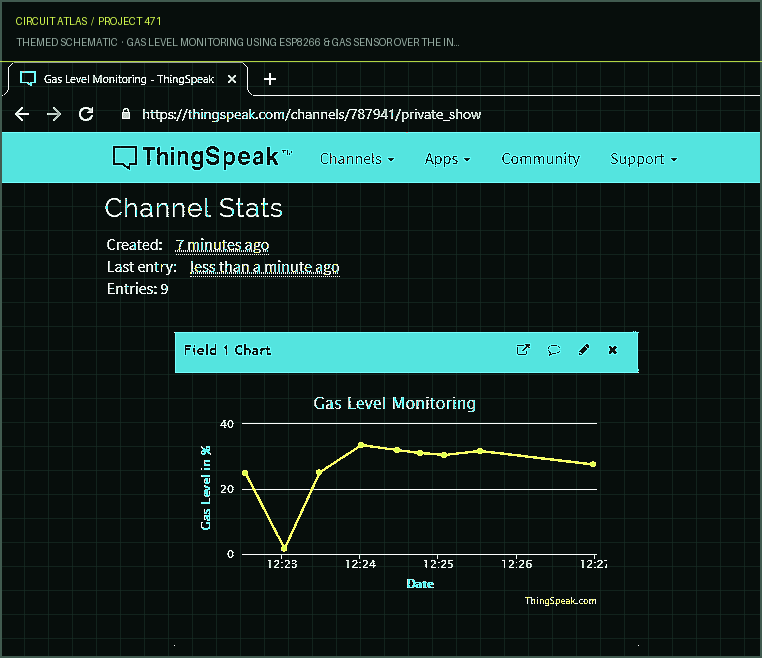The width and height of the screenshot is (762, 658).
Task: Click the '7 minutes ago' created timestamp
Action: tap(222, 245)
